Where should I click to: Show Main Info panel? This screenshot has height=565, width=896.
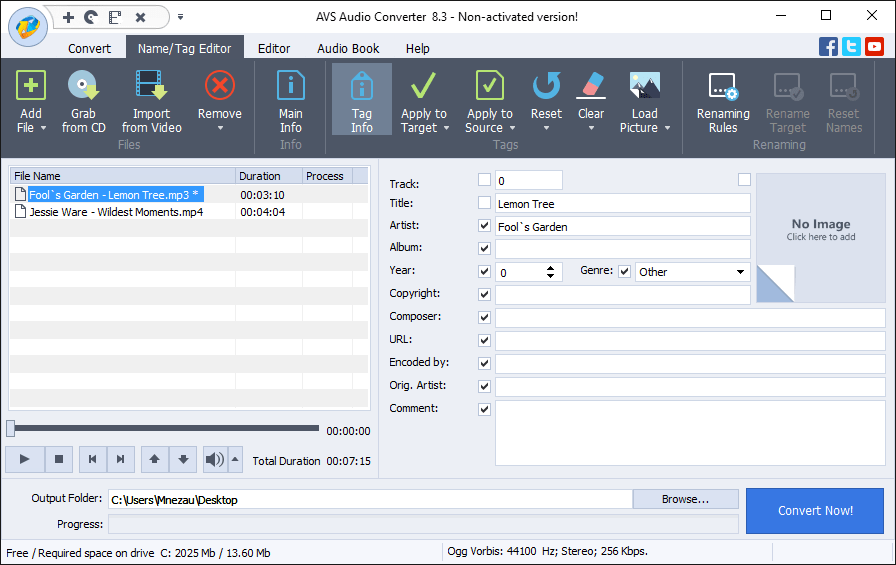(x=290, y=86)
